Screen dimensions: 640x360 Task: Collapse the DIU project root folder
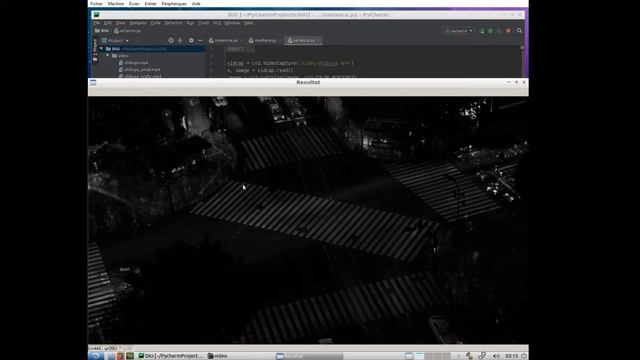click(x=102, y=49)
